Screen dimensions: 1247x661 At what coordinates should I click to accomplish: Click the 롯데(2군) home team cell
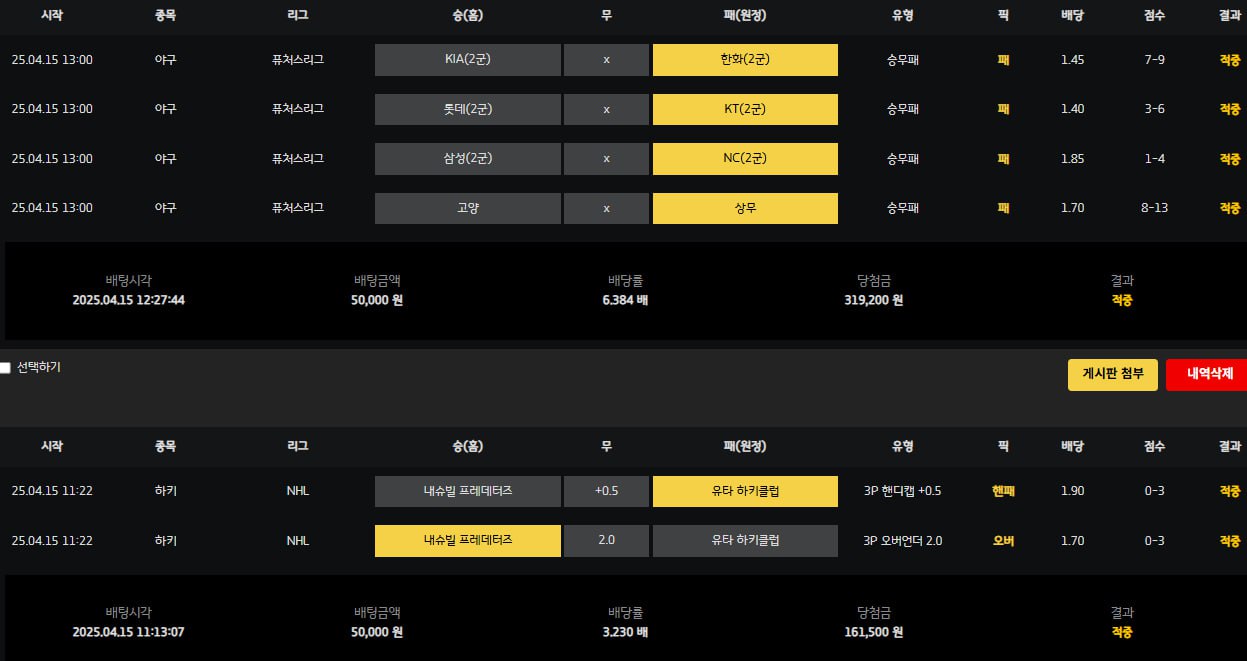468,109
